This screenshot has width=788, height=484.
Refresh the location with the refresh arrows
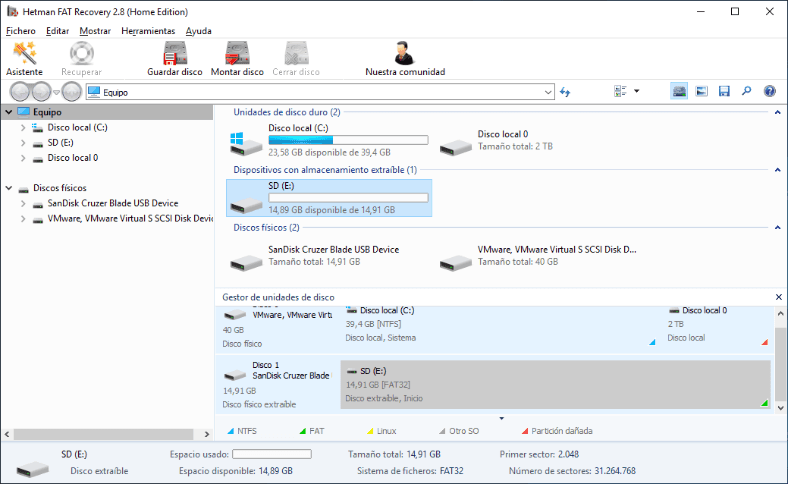coord(565,92)
